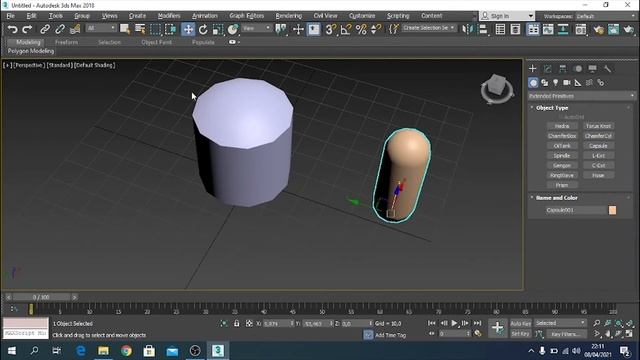The image size is (640, 360).
Task: Open Create Selection Set dropdown
Action: [x=429, y=28]
